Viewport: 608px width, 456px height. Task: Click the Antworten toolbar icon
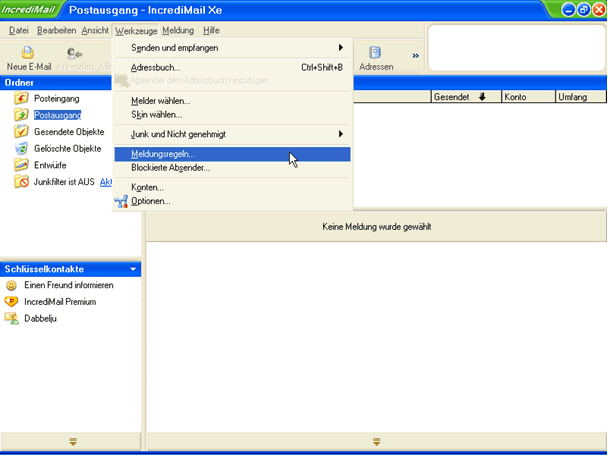pyautogui.click(x=74, y=52)
